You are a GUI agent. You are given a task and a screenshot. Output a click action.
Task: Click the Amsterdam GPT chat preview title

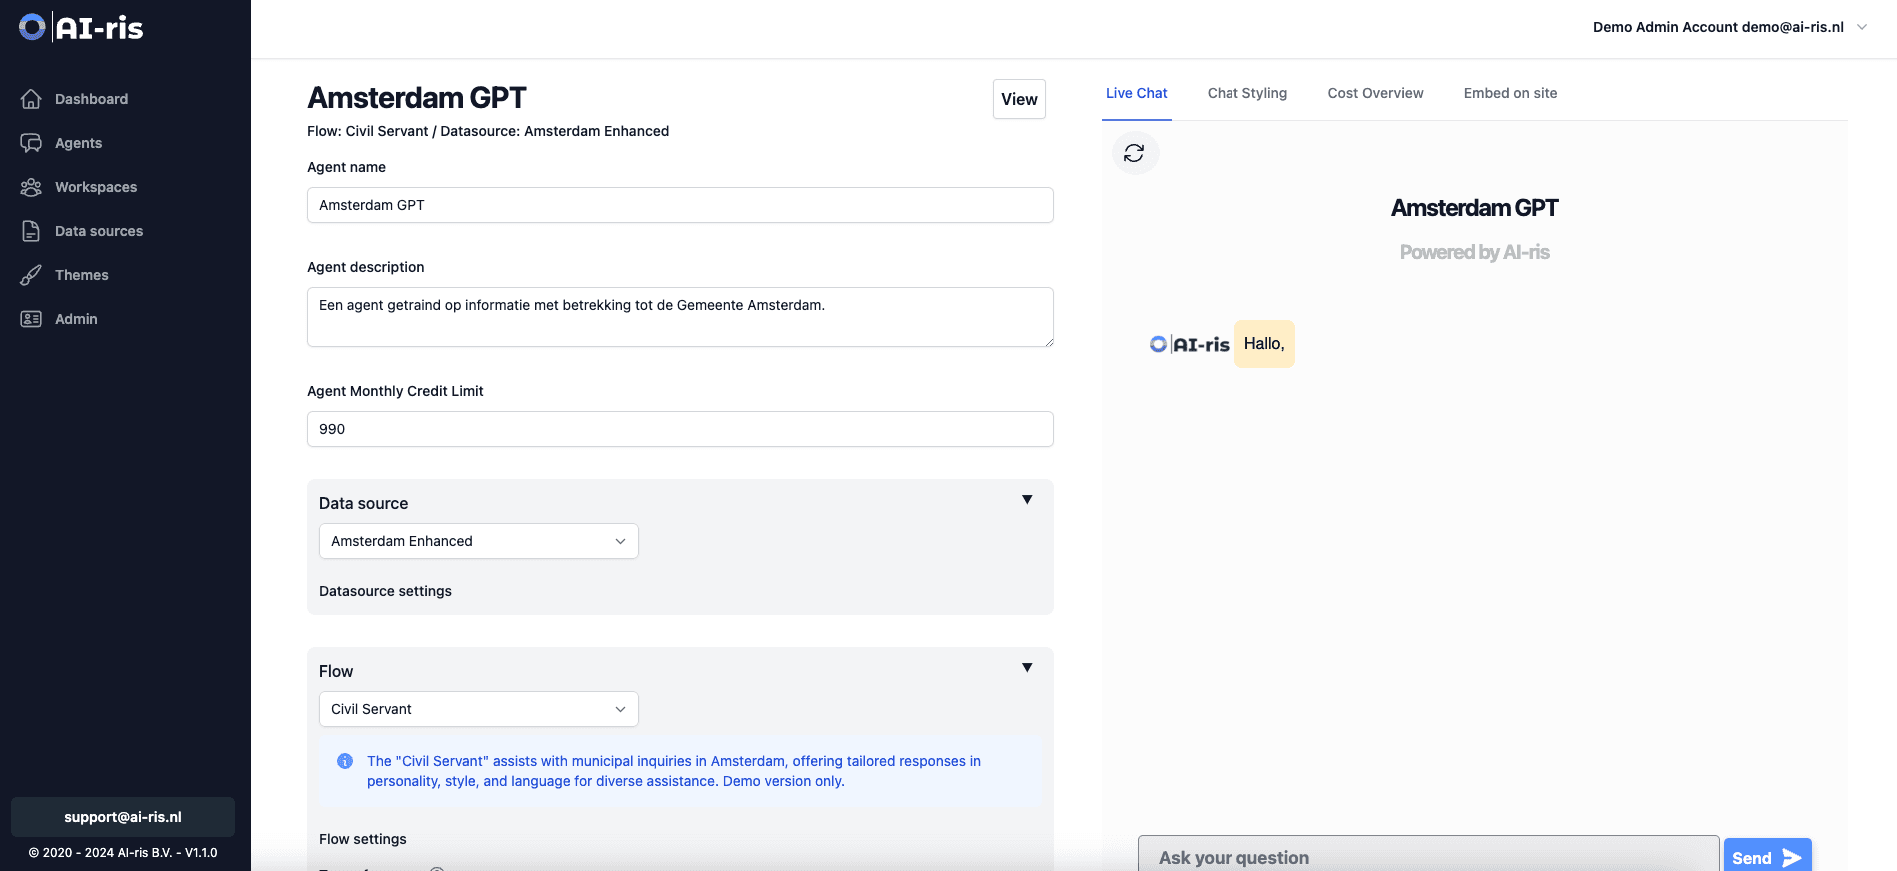point(1474,208)
